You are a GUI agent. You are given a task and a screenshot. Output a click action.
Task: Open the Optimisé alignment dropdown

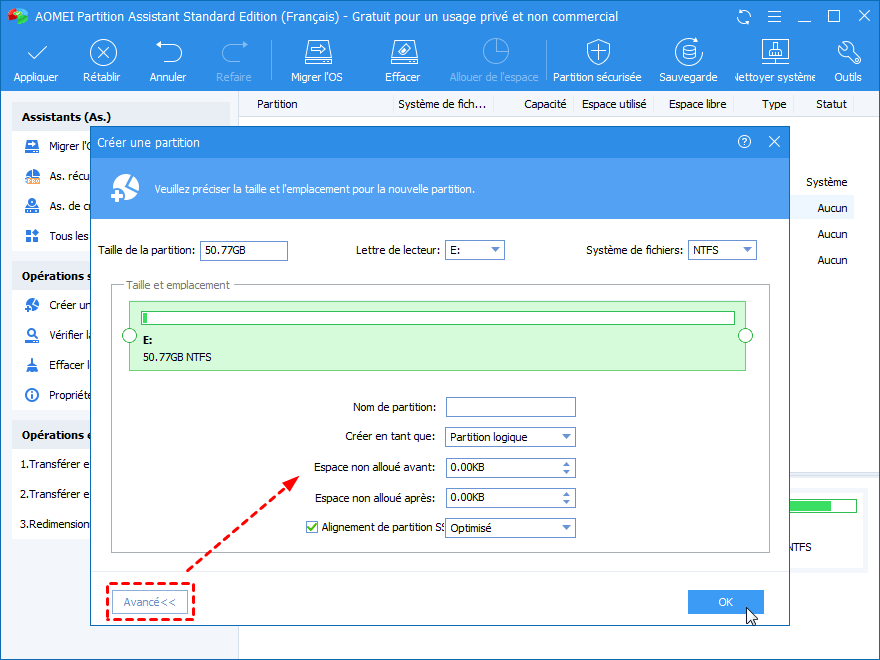tap(510, 528)
